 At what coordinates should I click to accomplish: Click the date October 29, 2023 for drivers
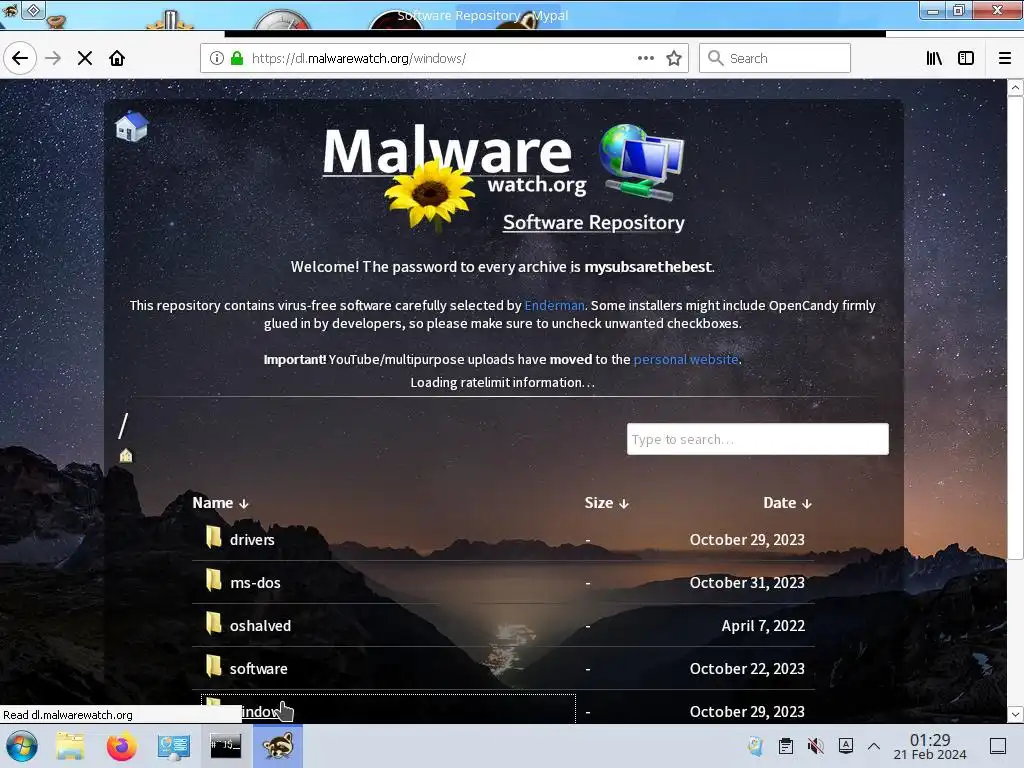(x=747, y=539)
